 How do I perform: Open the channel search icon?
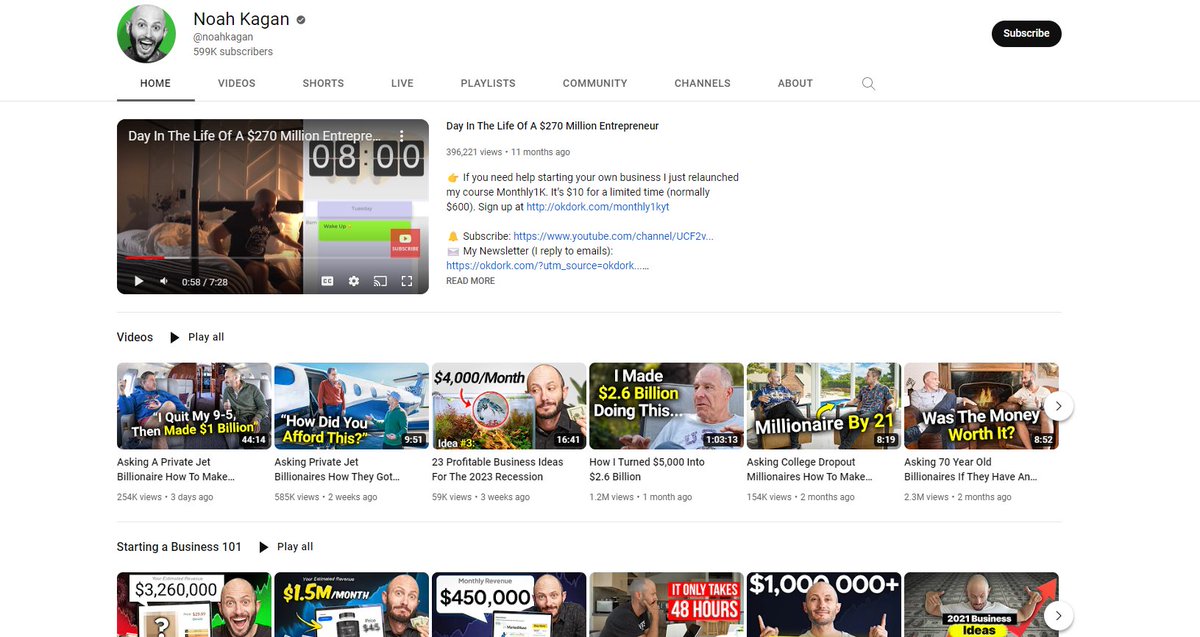coord(868,83)
